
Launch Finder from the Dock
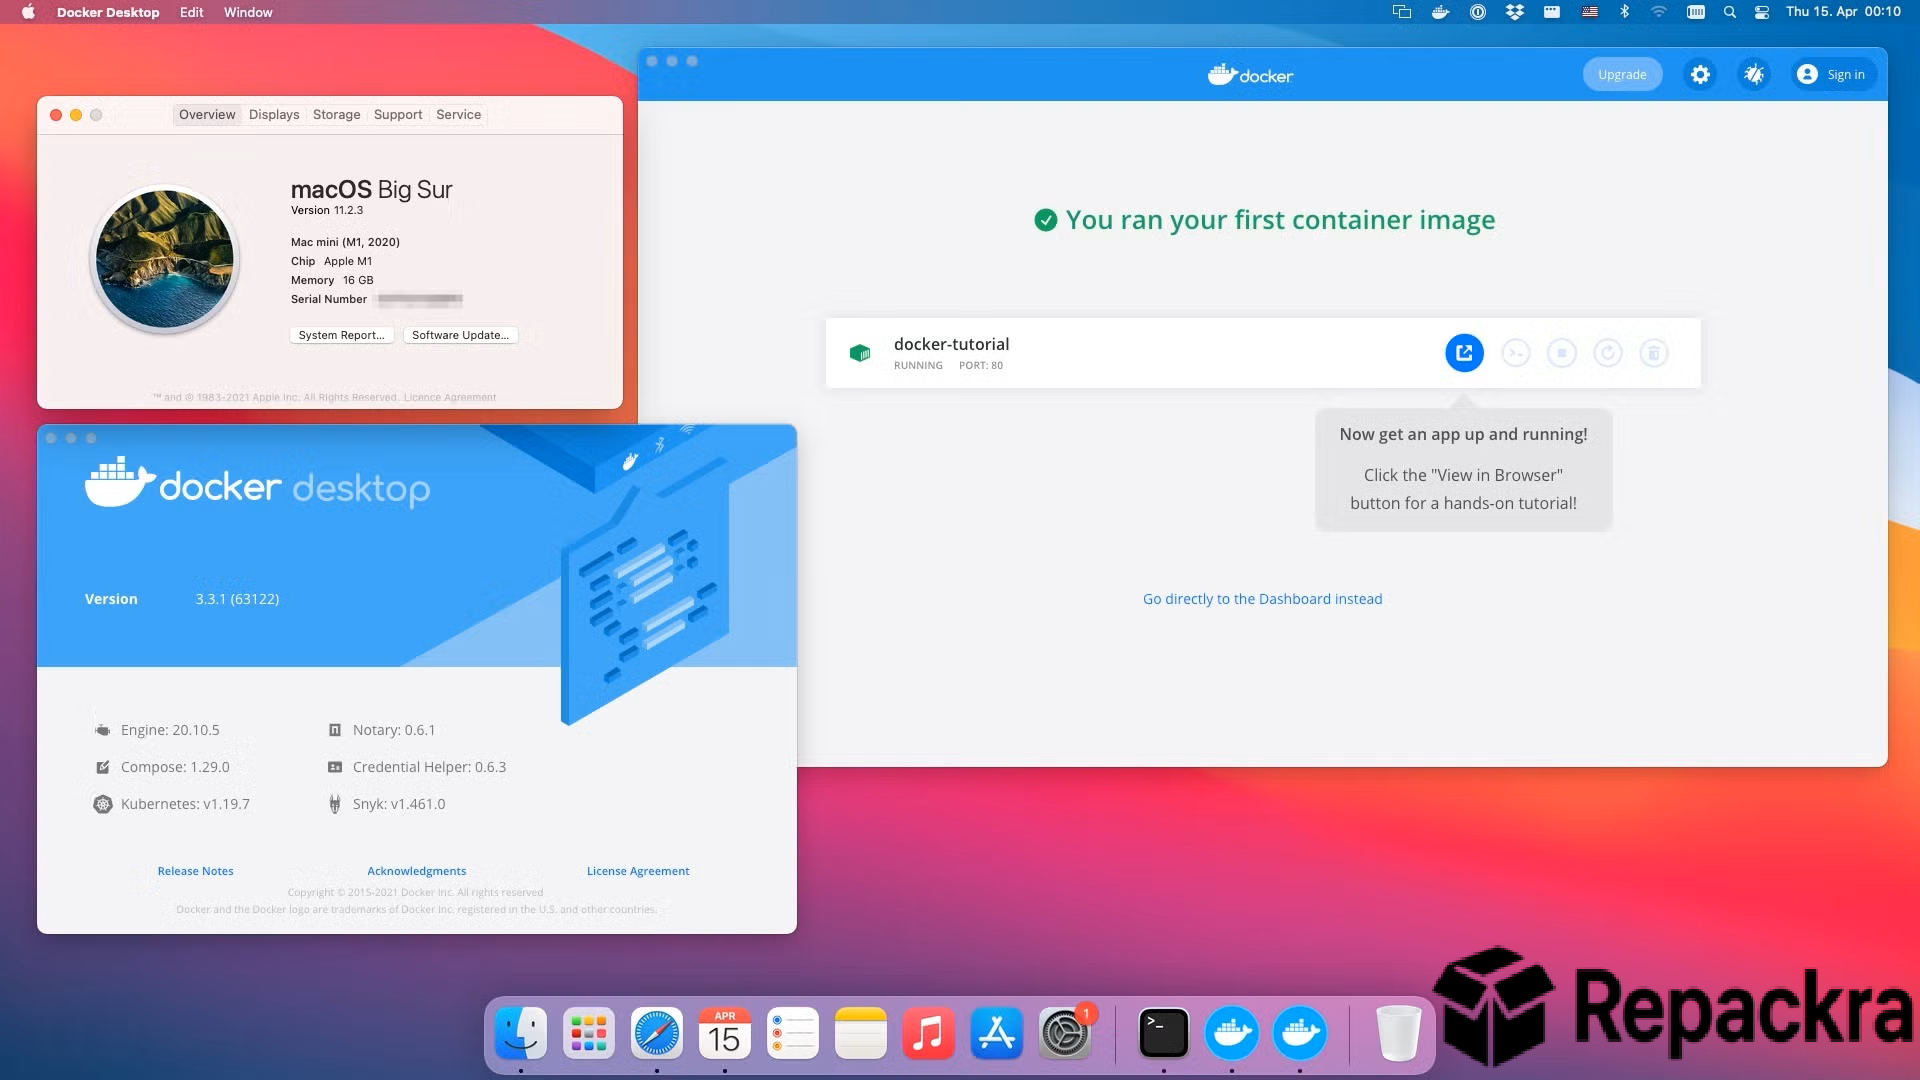(521, 1033)
